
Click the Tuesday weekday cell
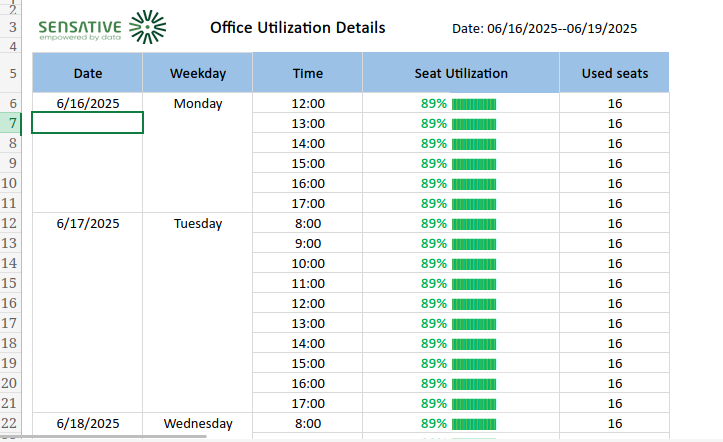coord(197,223)
